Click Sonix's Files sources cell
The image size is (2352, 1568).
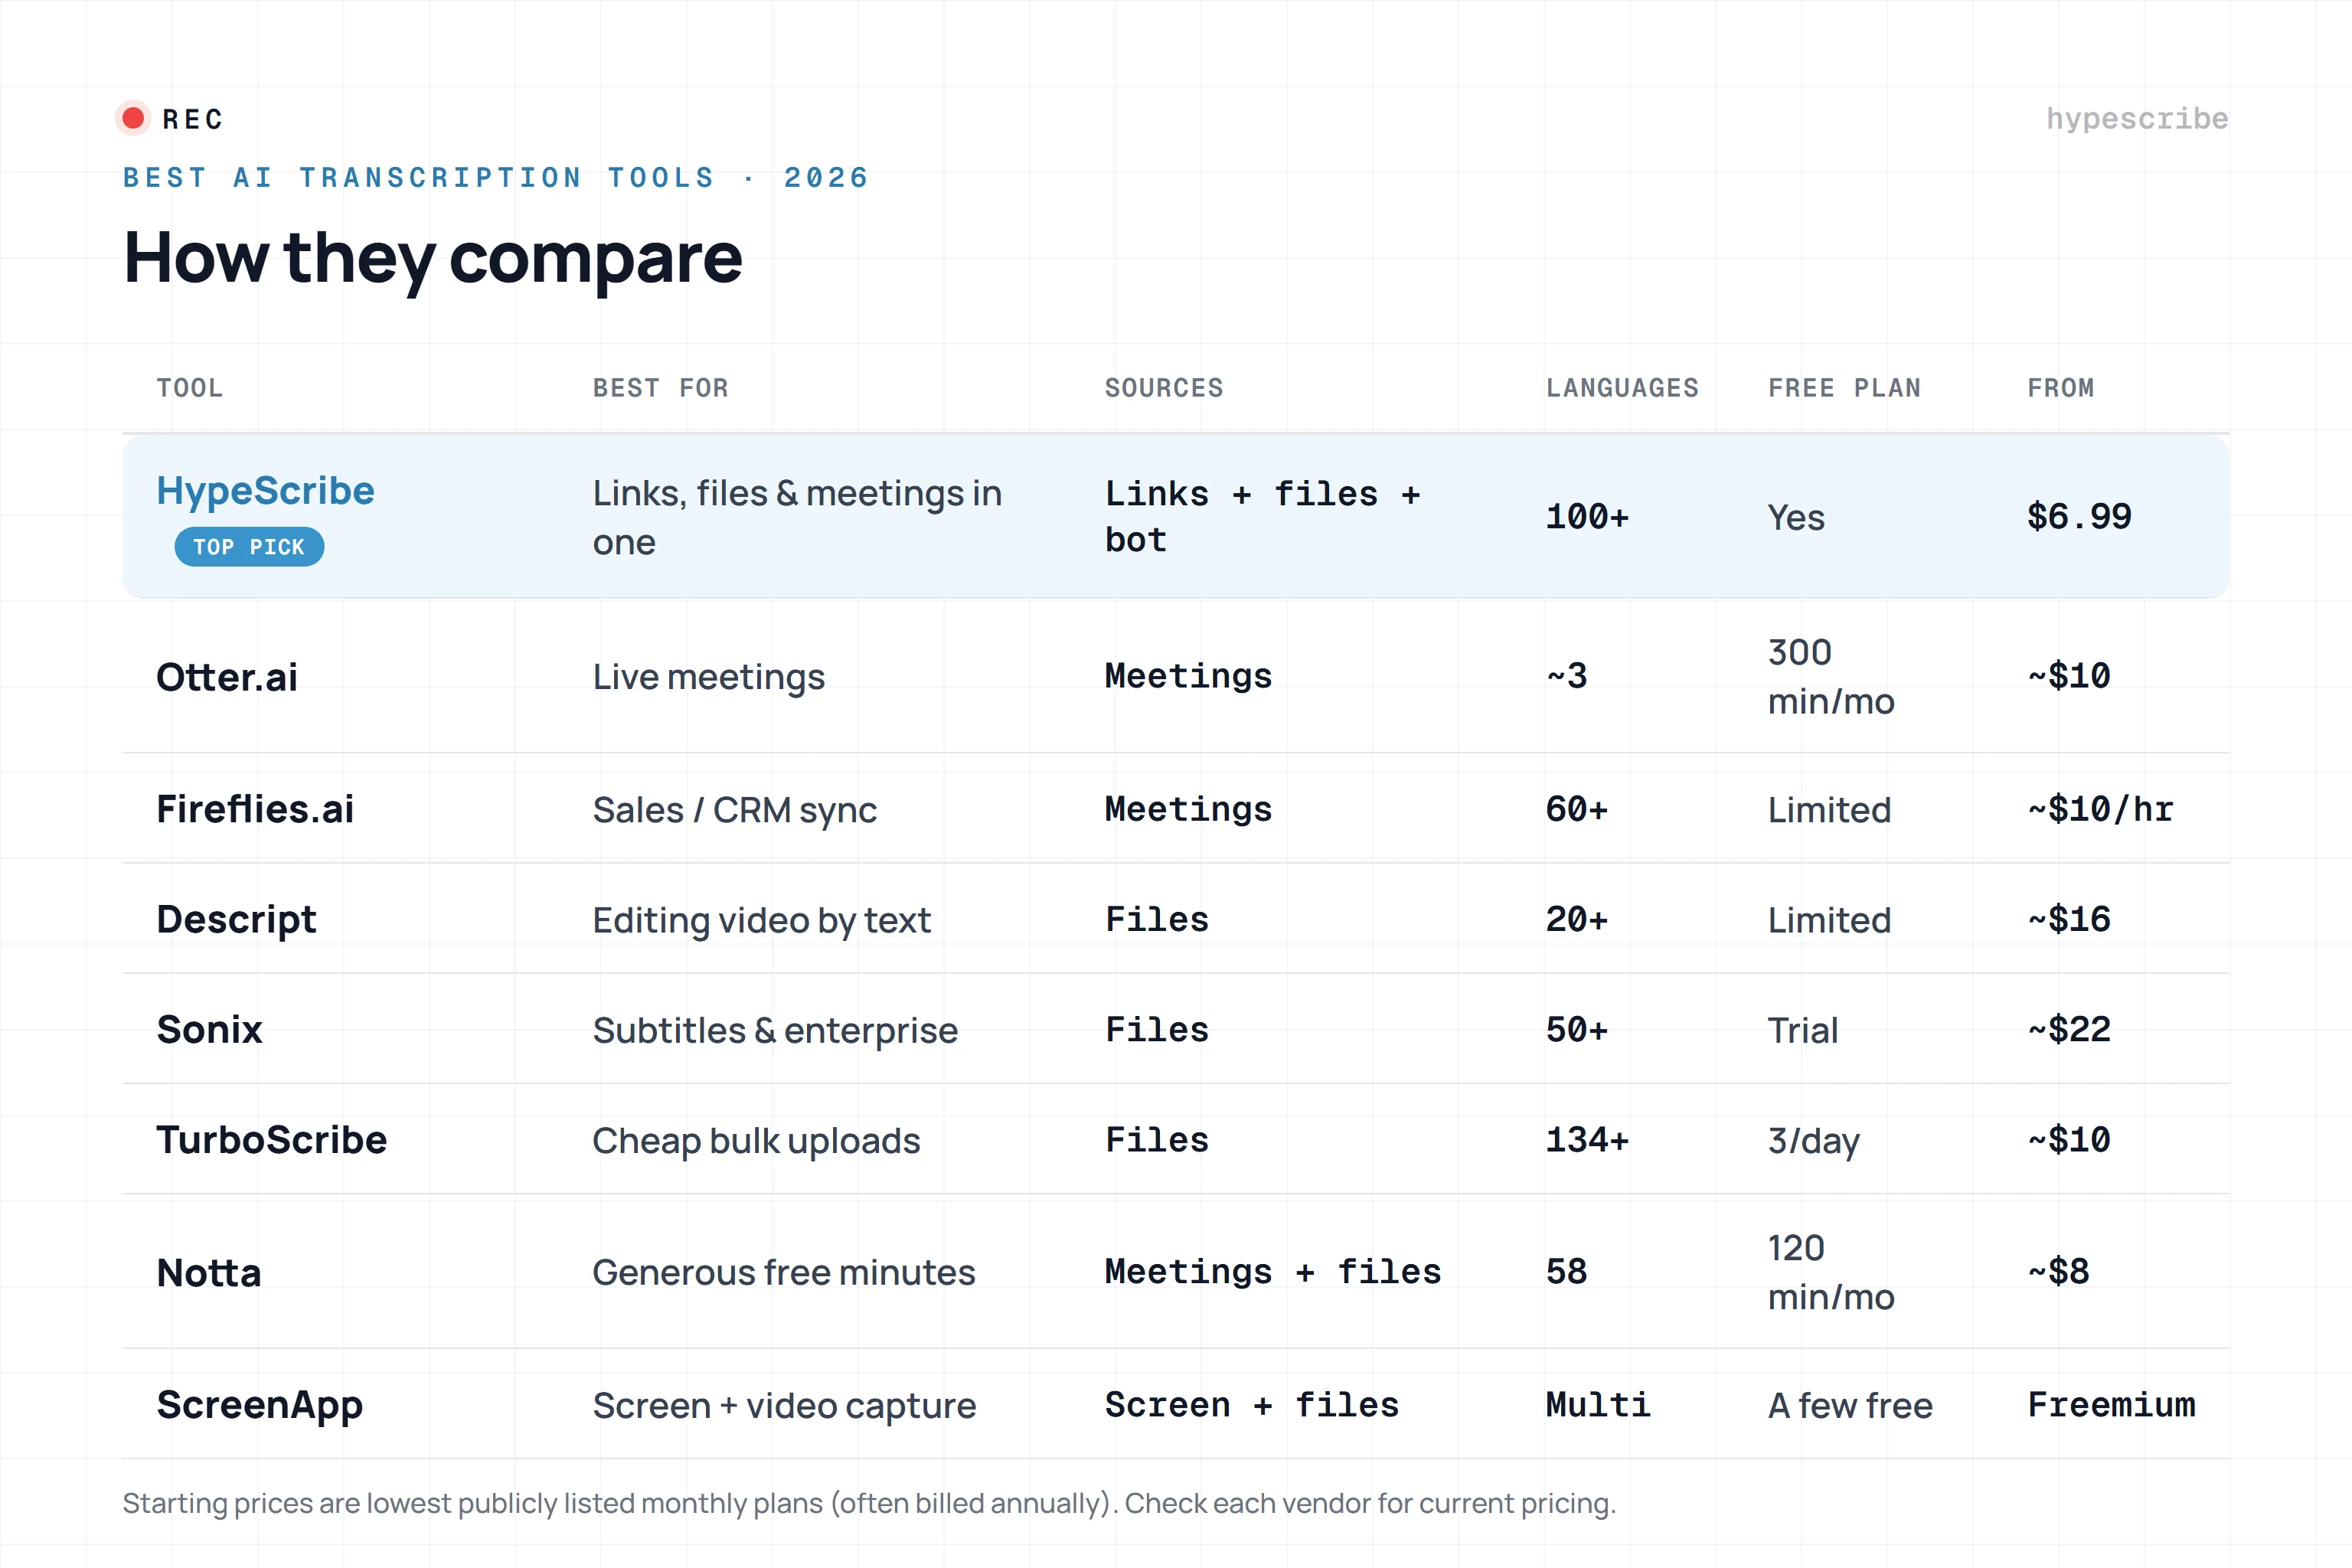1157,1030
